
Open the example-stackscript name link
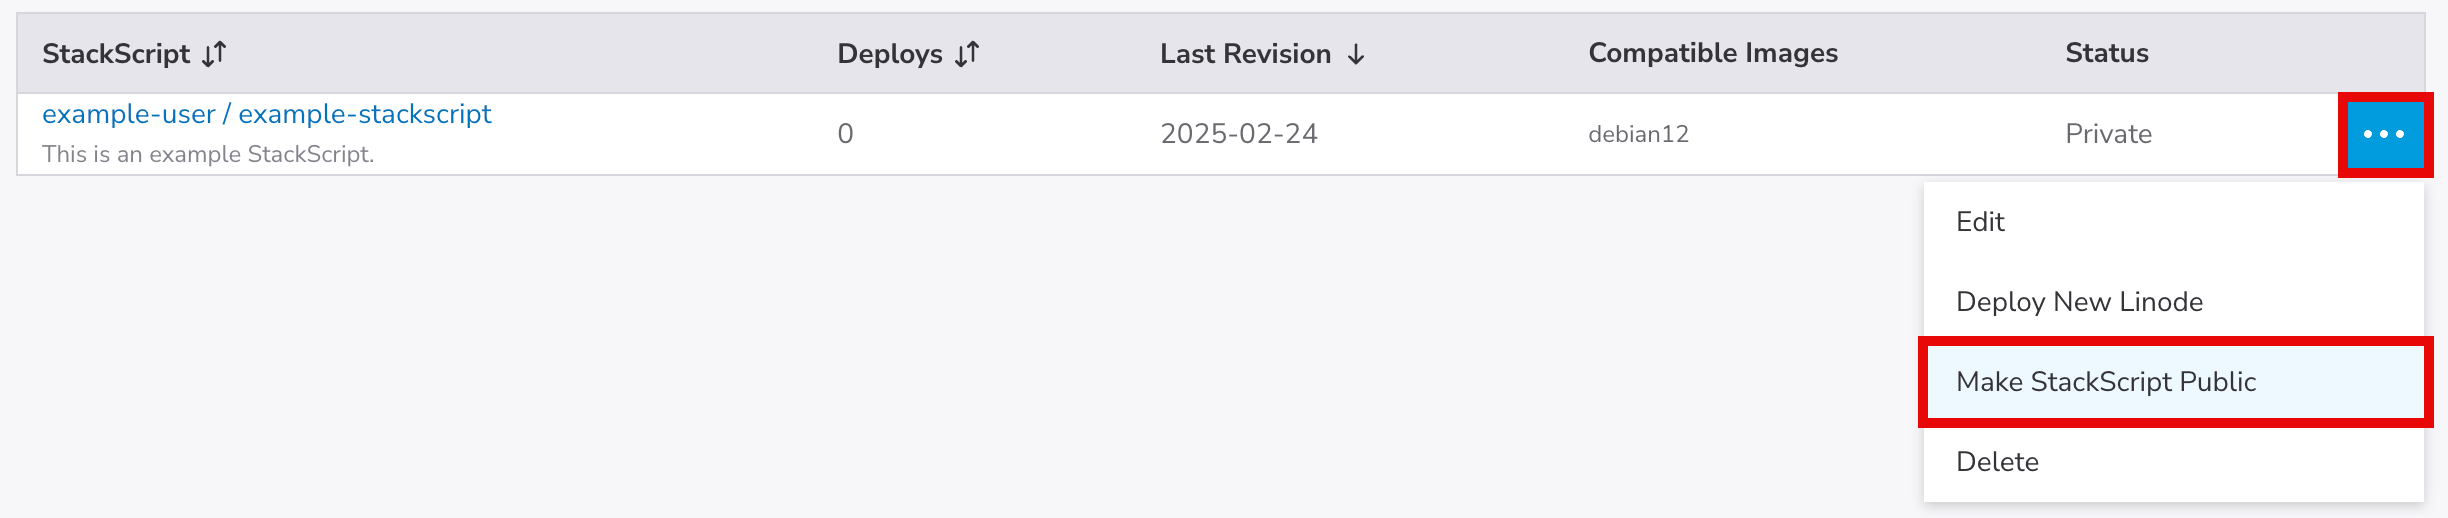365,114
